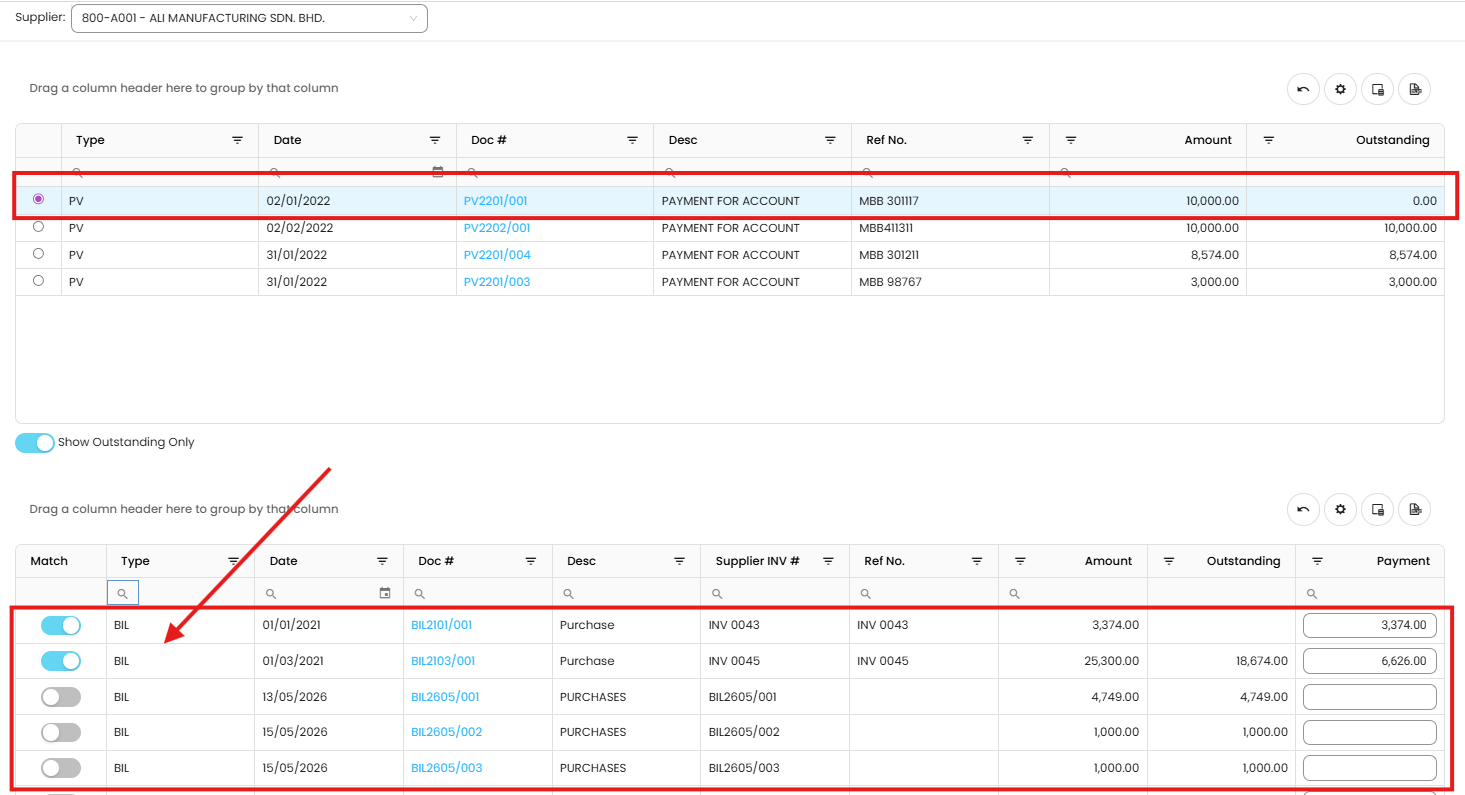Image resolution: width=1465 pixels, height=795 pixels.
Task: Open the Supplier dropdown for ALI MANUFACTURING
Action: click(249, 18)
